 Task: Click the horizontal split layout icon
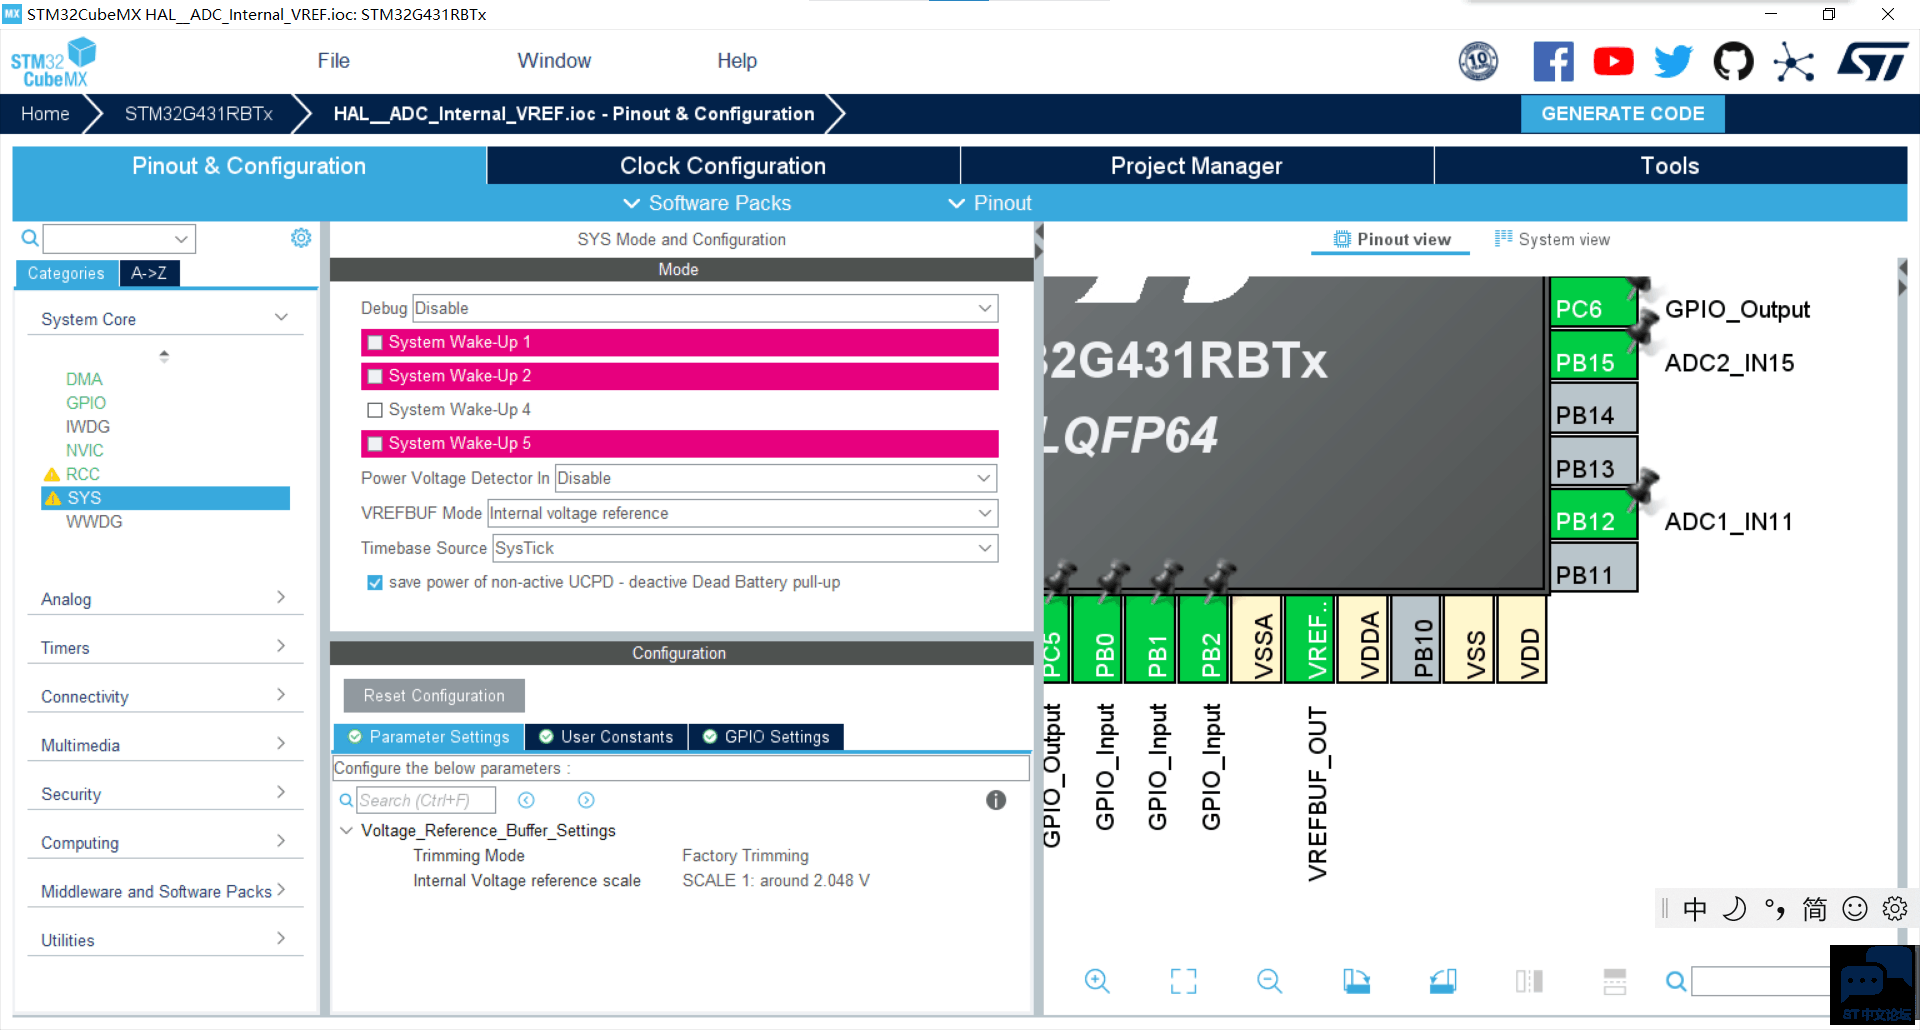[x=1615, y=981]
